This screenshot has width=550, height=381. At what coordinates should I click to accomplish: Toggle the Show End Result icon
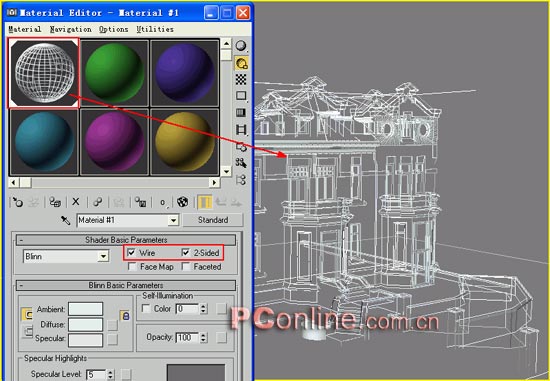click(x=204, y=202)
